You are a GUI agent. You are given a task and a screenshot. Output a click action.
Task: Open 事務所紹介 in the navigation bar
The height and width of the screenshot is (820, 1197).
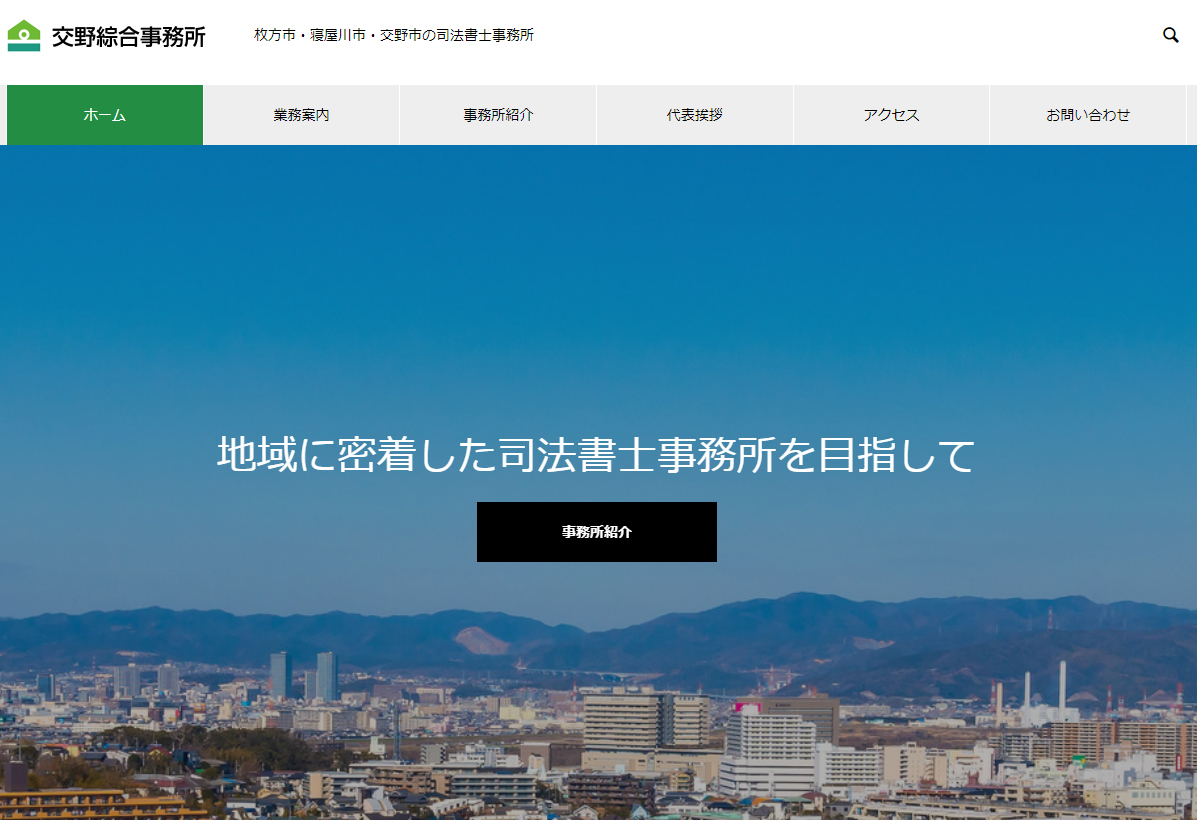coord(498,115)
